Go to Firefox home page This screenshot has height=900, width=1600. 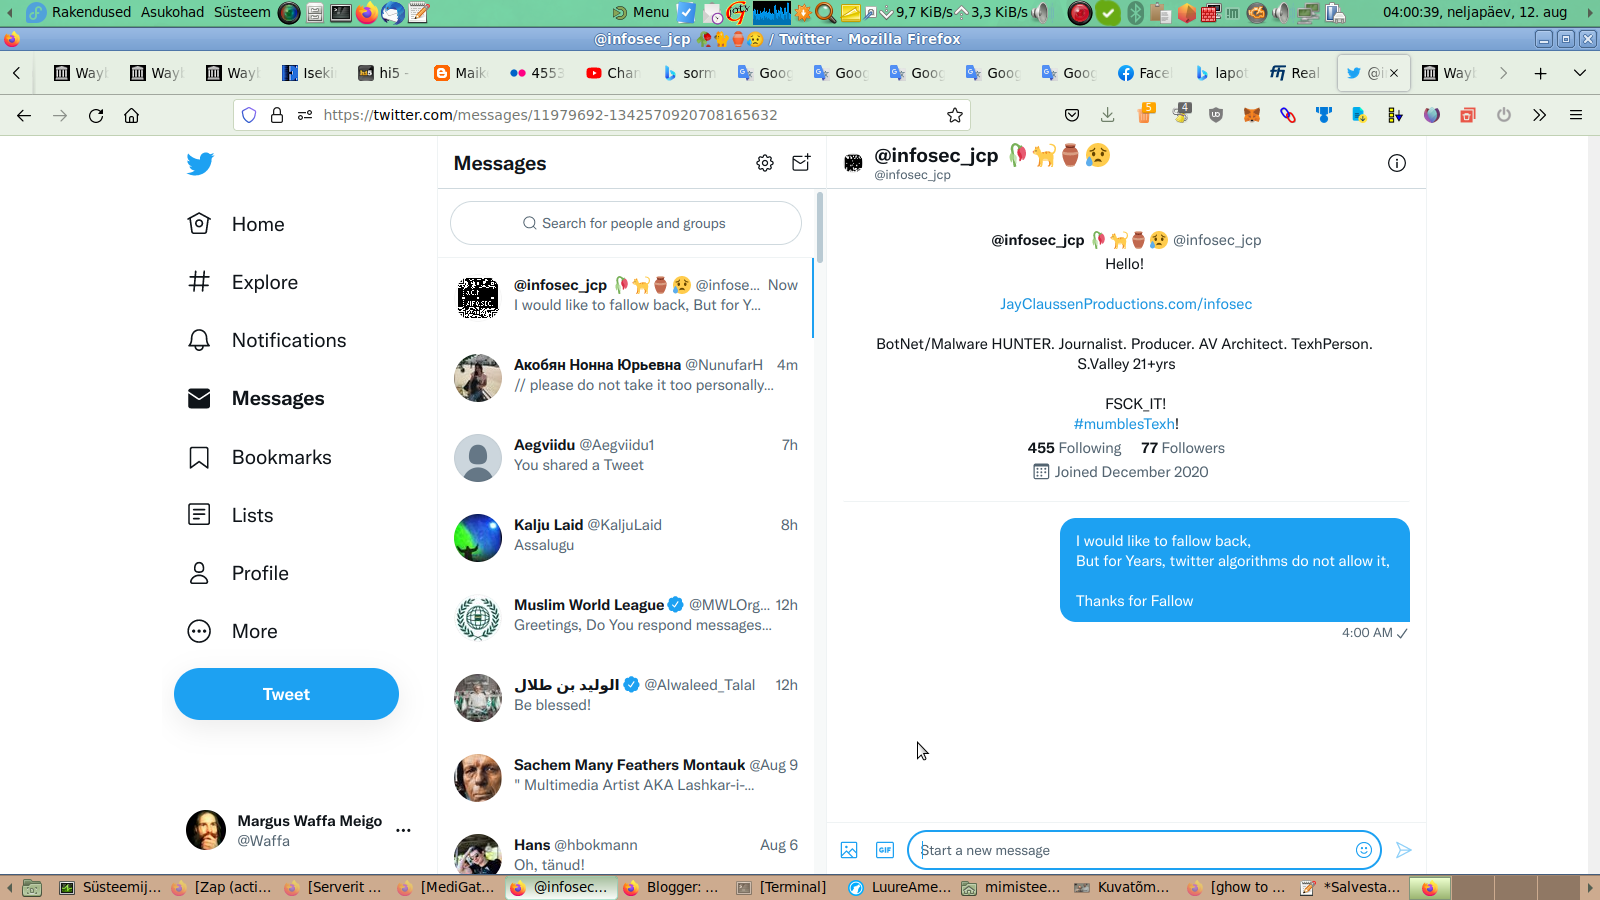coord(131,115)
